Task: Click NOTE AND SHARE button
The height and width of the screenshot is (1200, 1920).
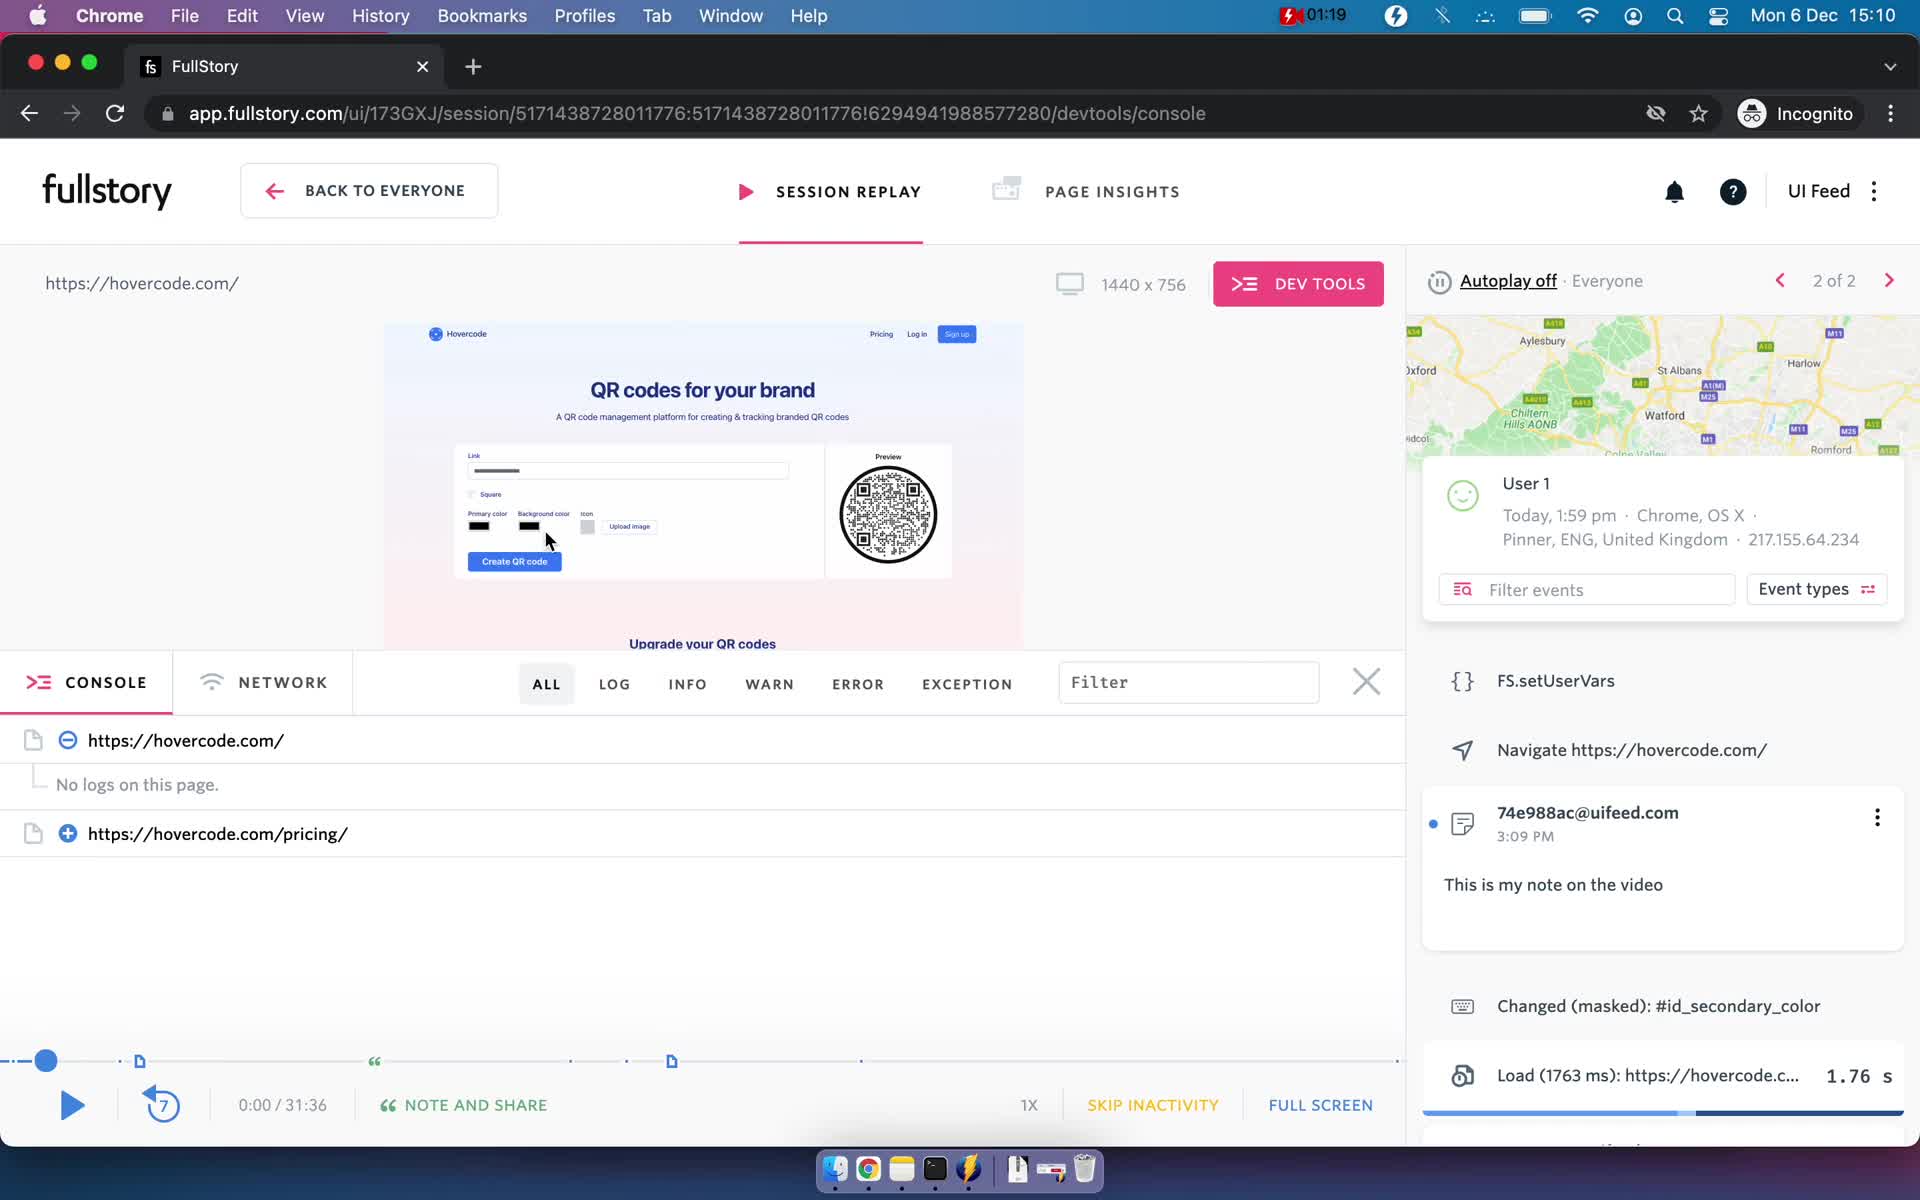Action: pyautogui.click(x=464, y=1105)
